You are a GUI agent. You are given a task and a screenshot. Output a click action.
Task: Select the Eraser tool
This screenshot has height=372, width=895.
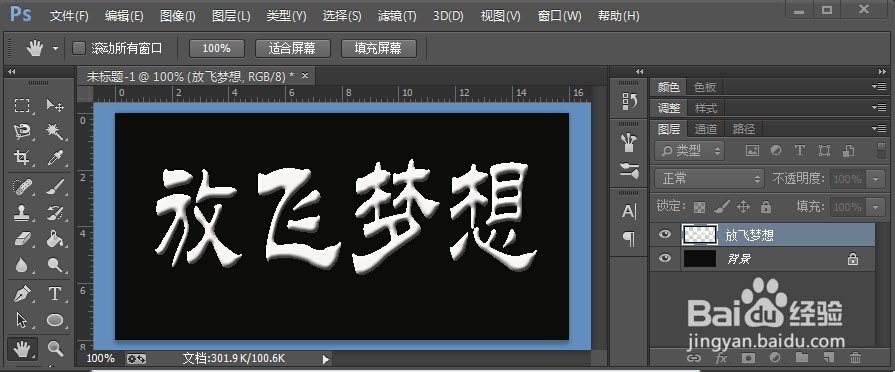(x=22, y=238)
